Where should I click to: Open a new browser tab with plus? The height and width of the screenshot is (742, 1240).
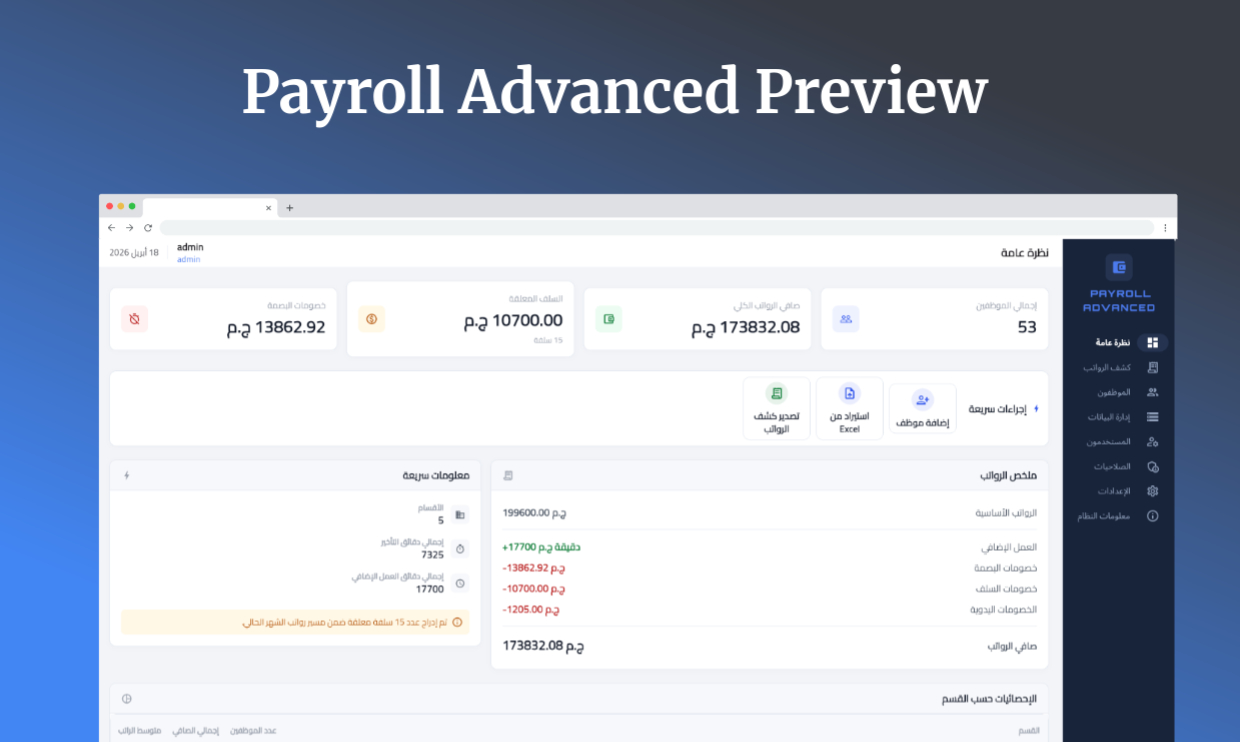point(290,208)
